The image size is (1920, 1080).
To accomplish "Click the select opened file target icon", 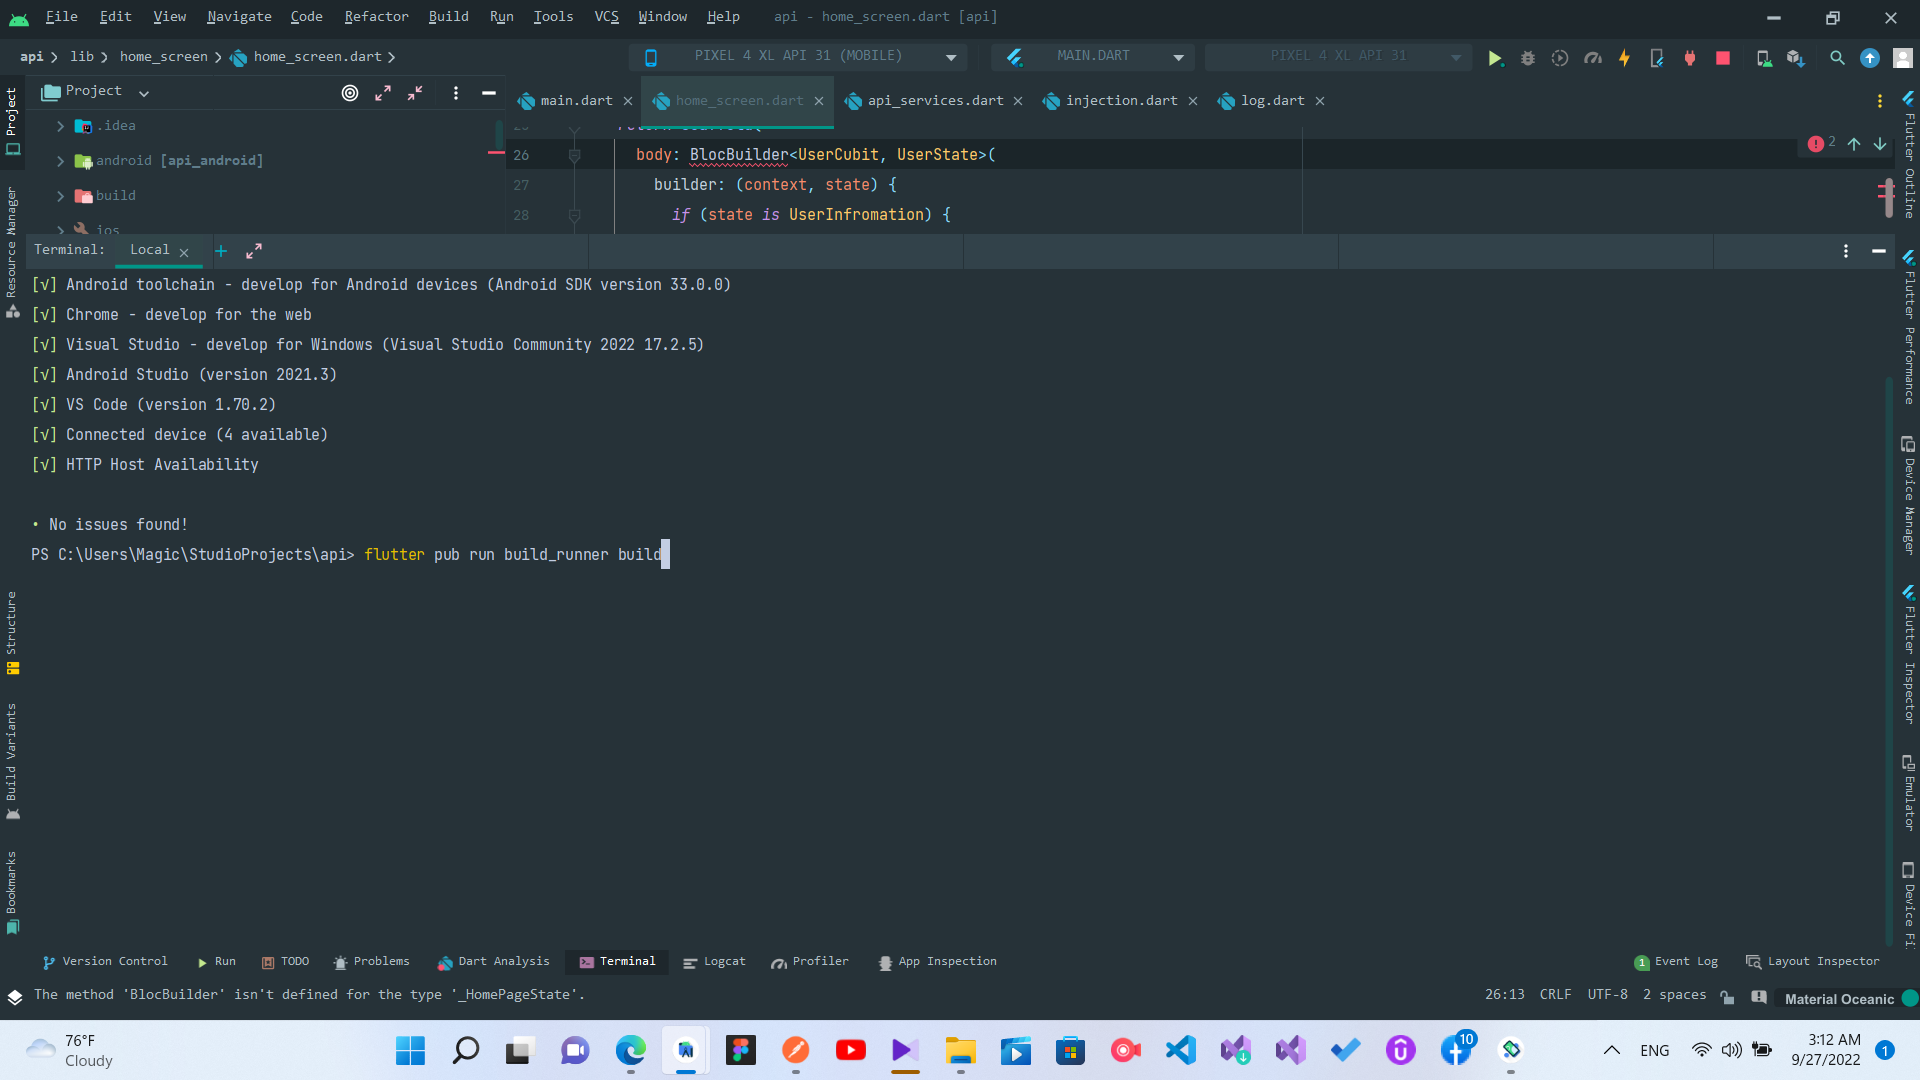I will (x=350, y=93).
